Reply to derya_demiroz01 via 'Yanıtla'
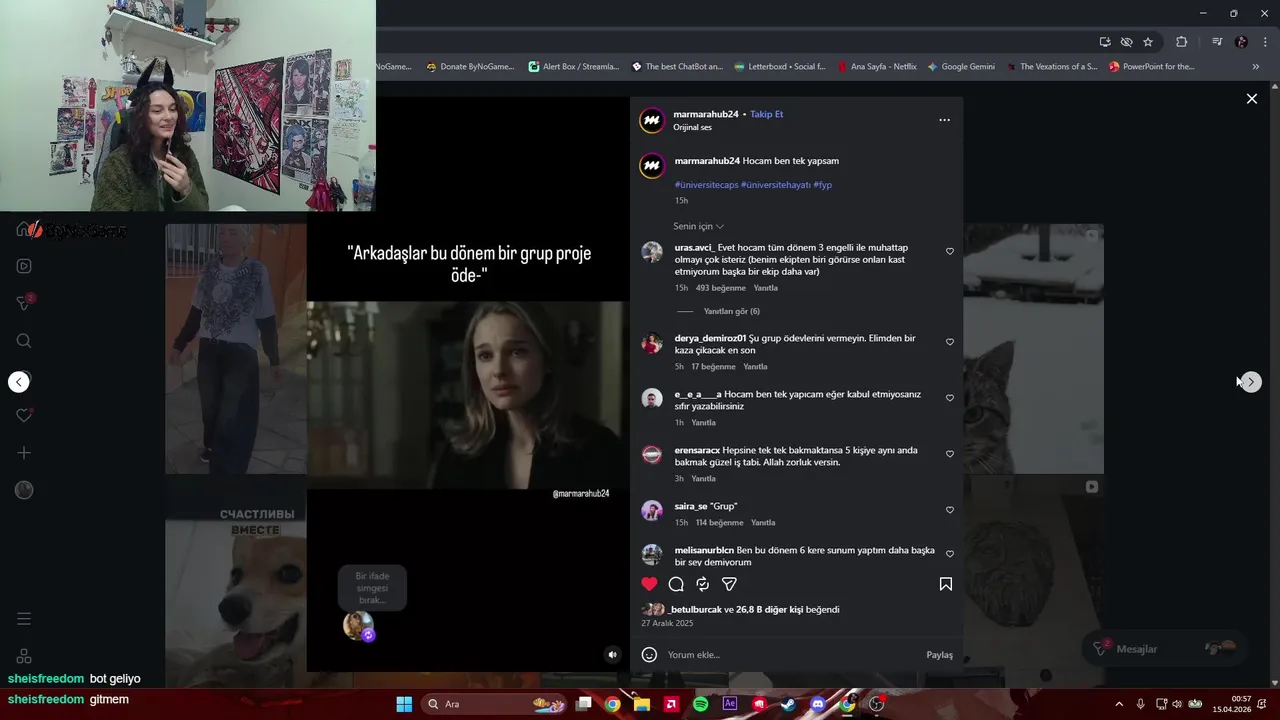The image size is (1280, 720). pos(755,367)
